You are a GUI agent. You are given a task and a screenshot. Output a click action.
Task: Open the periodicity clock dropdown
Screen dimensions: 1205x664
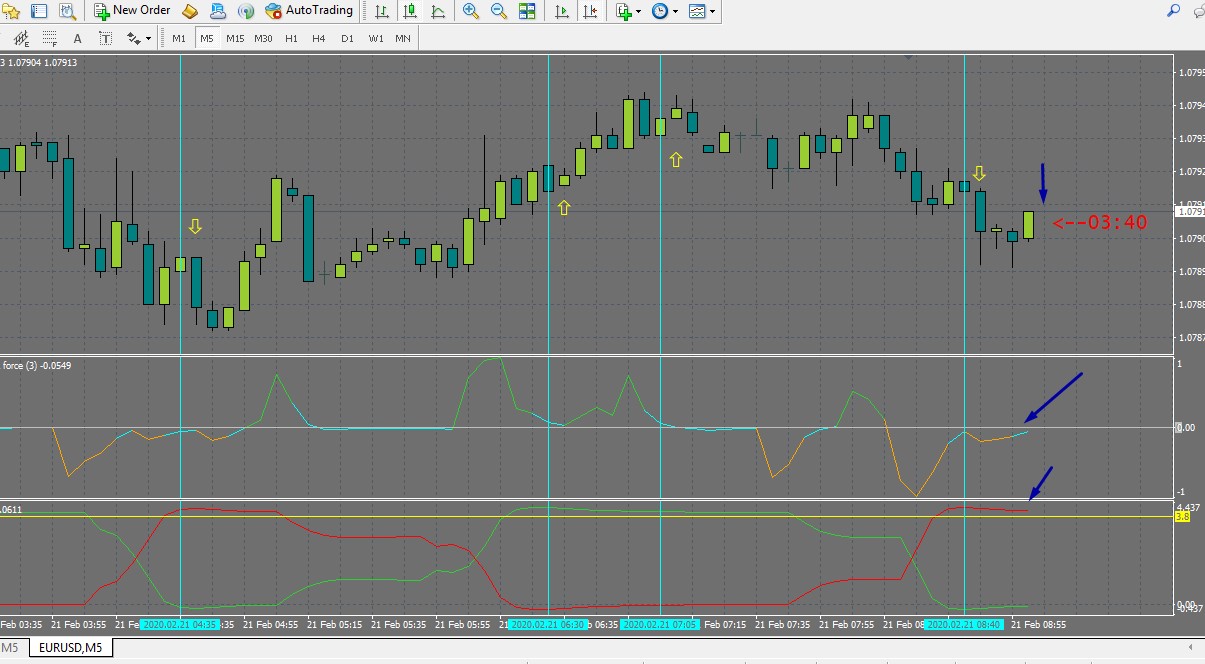tap(665, 11)
